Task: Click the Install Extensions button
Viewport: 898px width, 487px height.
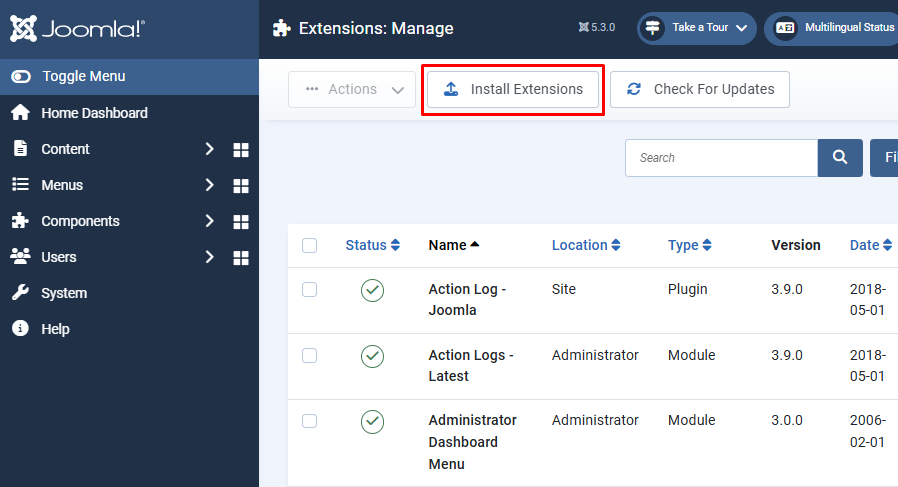Action: tap(512, 89)
